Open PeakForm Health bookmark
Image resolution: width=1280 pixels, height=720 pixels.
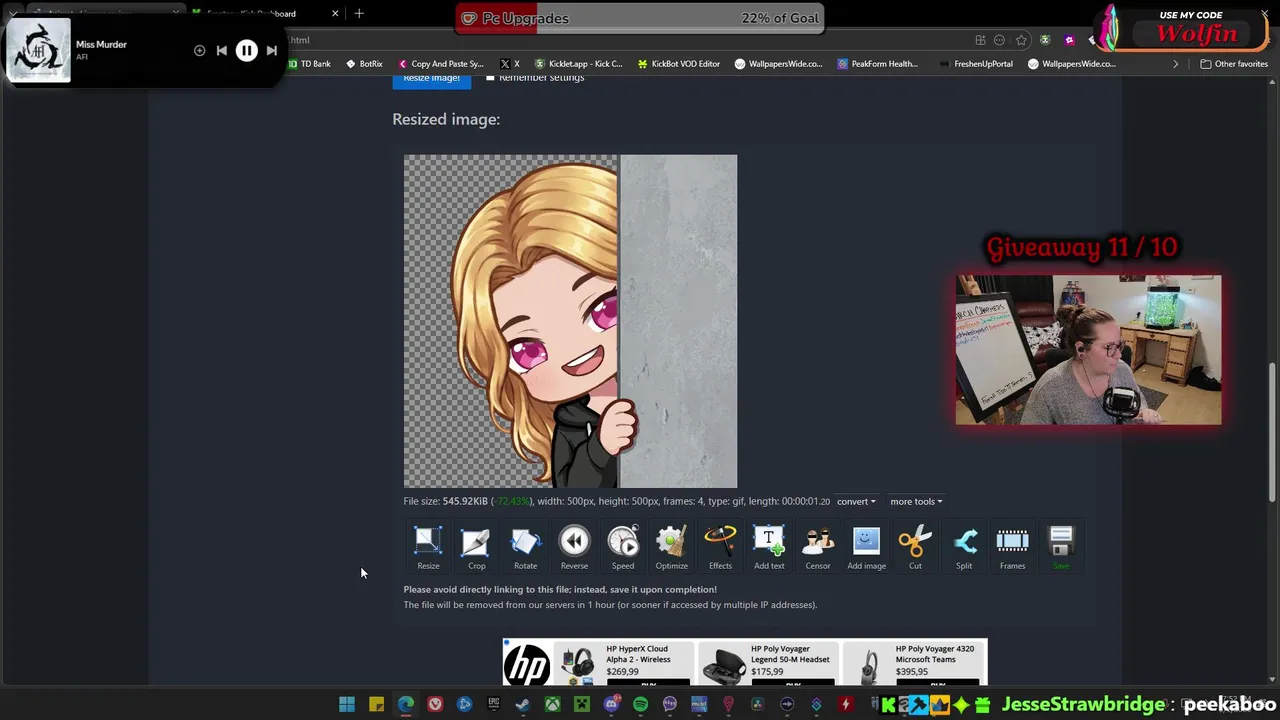(878, 64)
